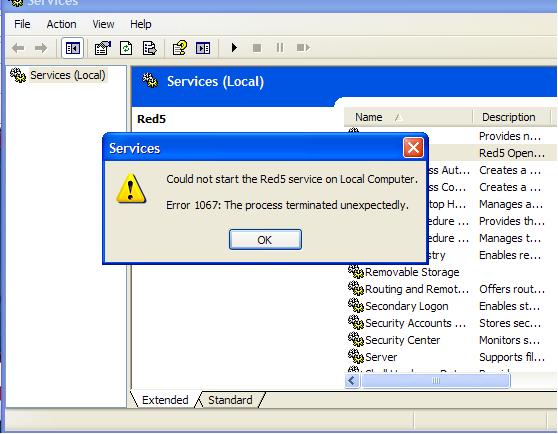Click the Stop Service toolbar button
Screen dimensions: 558x434
click(x=257, y=48)
